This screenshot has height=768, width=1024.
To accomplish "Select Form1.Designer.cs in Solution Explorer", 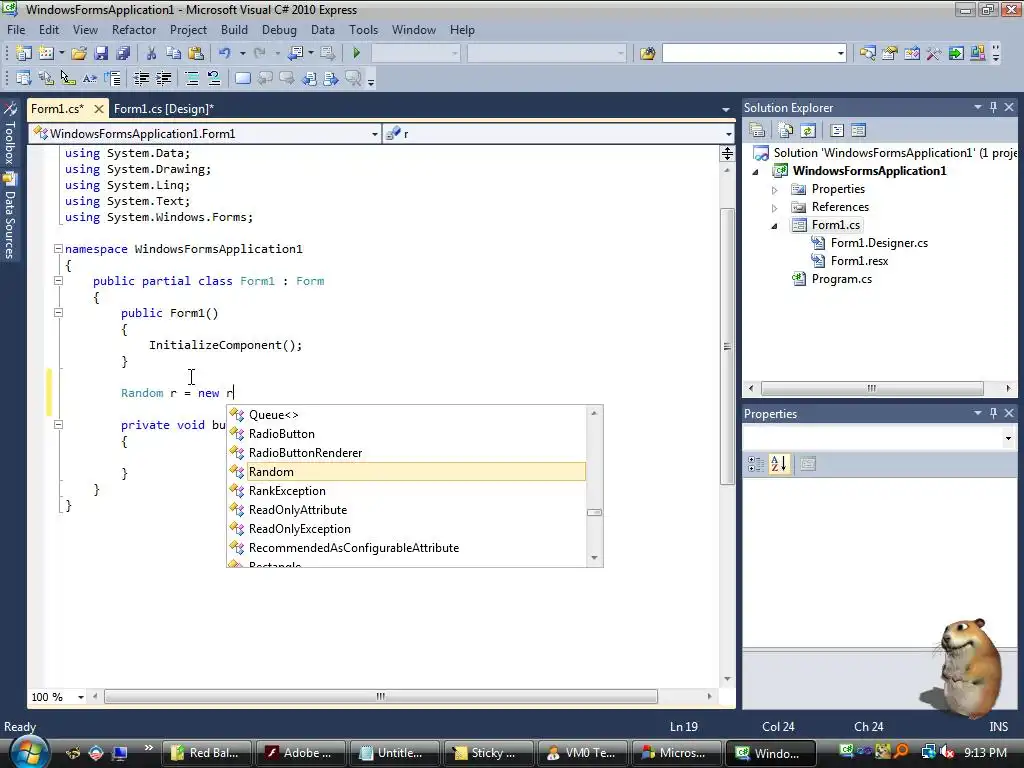I will [879, 243].
